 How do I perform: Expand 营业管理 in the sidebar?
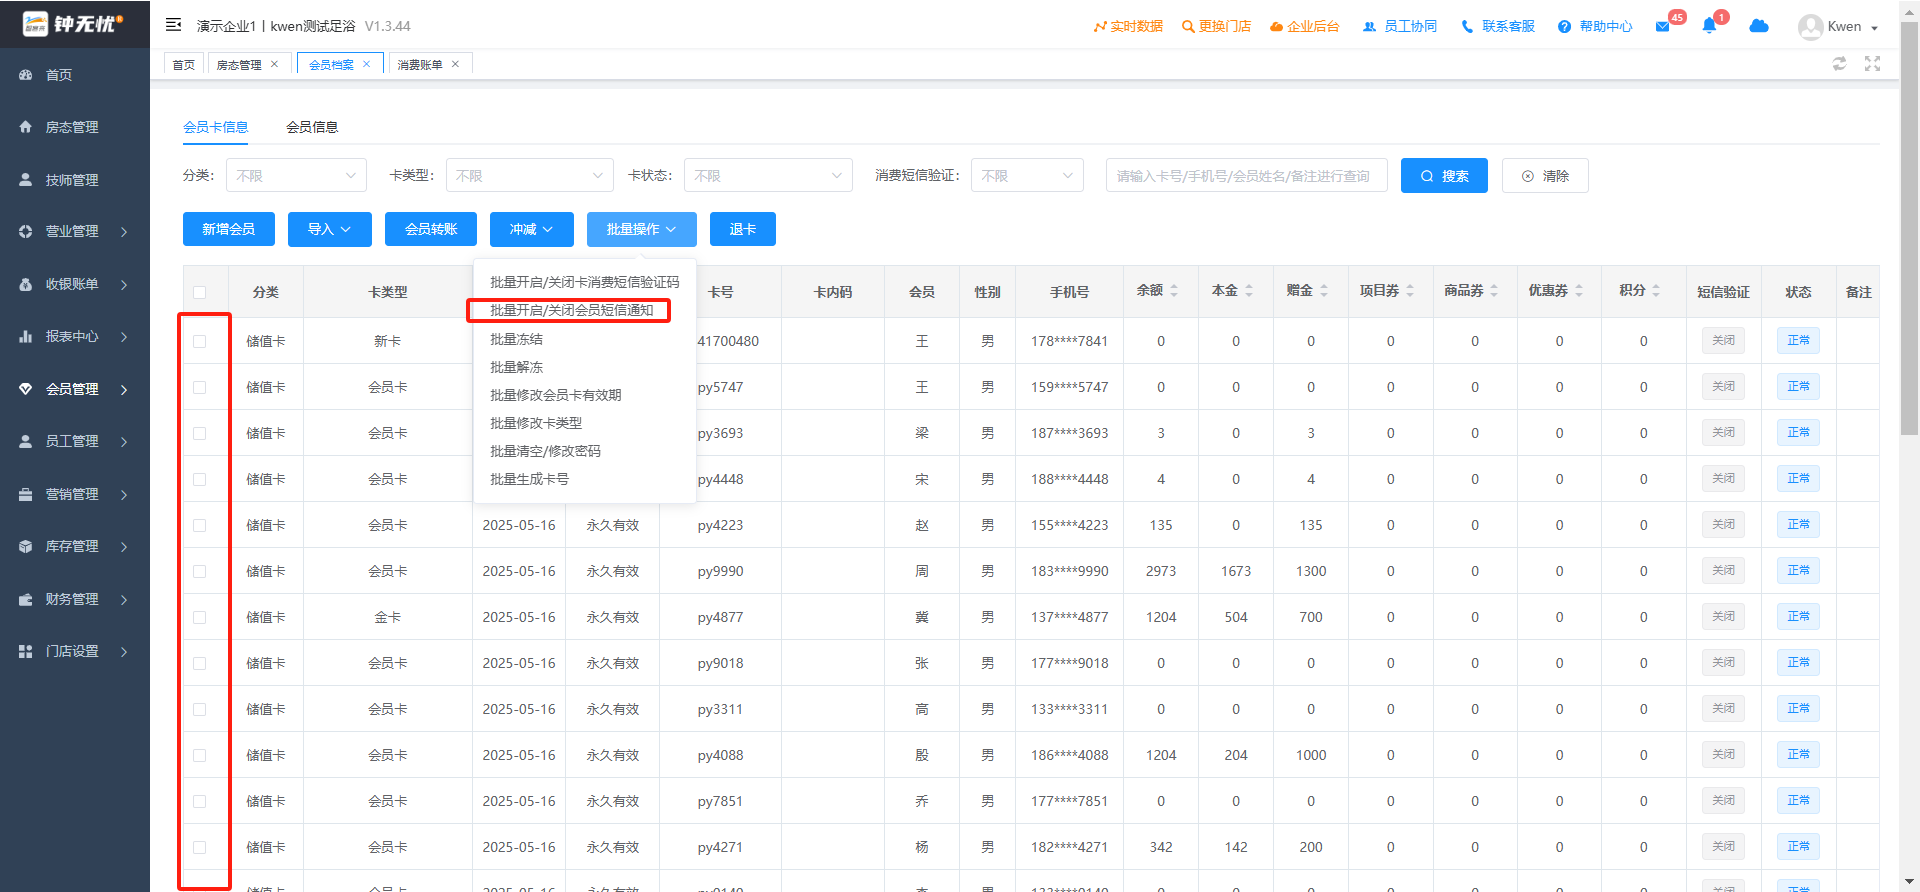(x=74, y=231)
